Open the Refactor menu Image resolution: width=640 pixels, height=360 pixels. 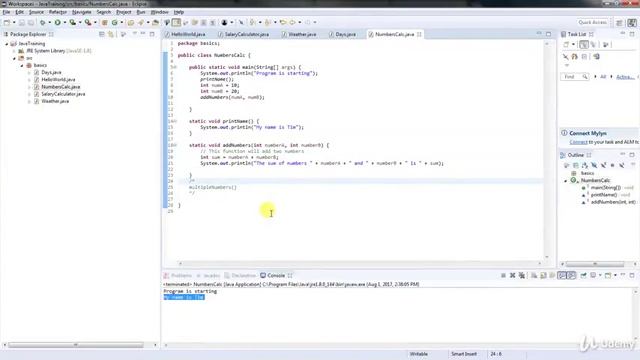58,12
